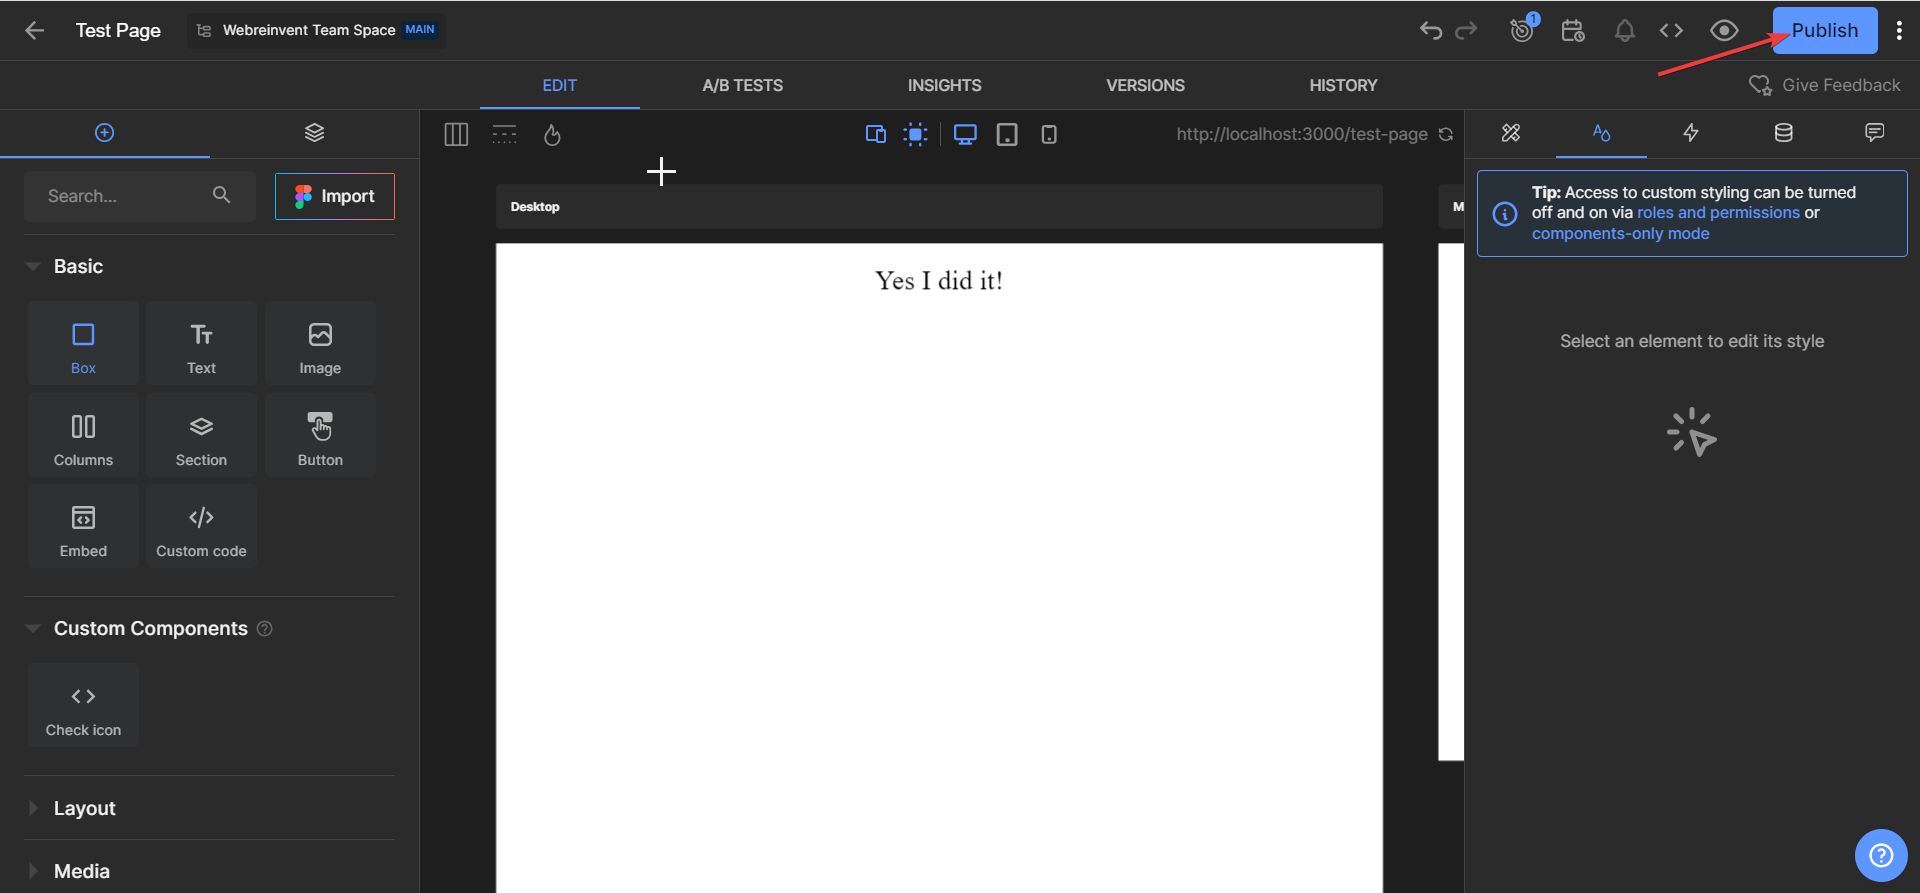Open the roles and permissions link

(x=1718, y=213)
